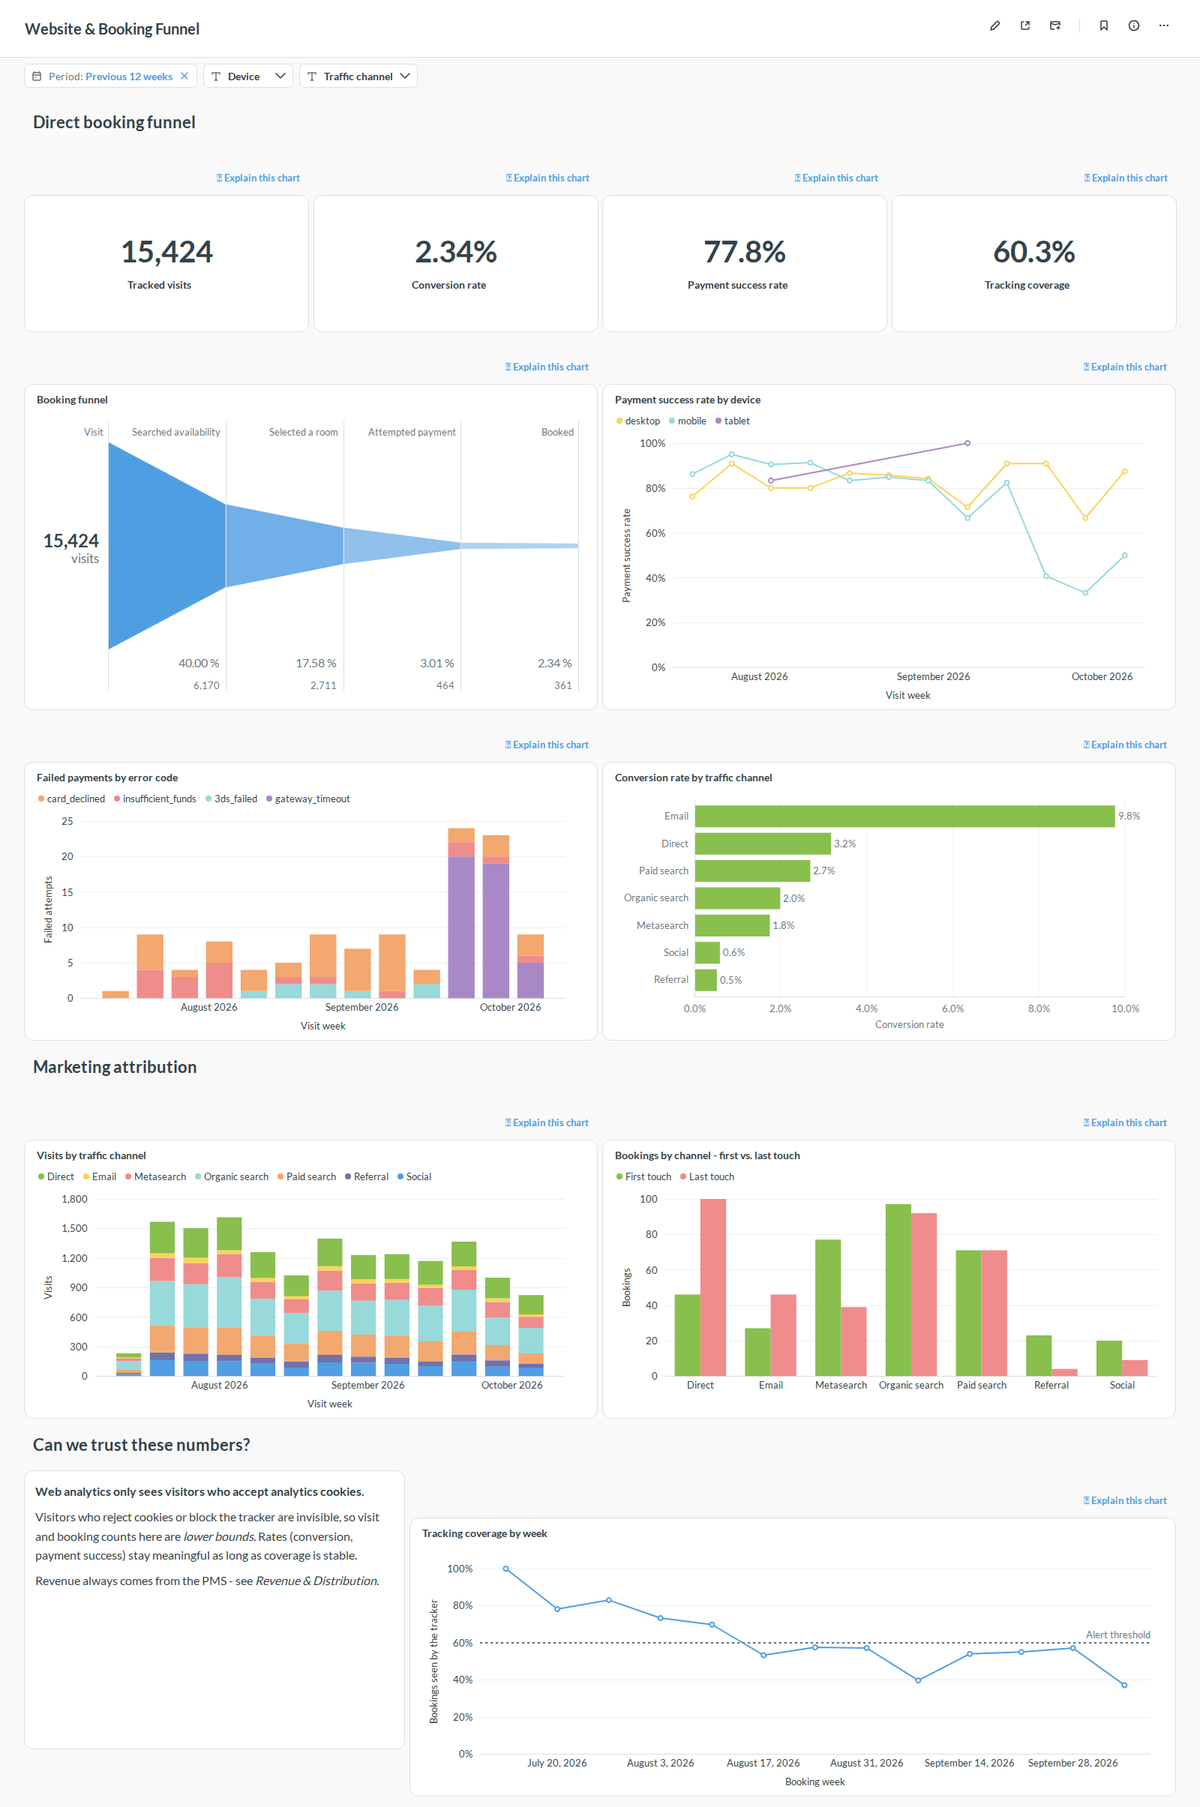Toggle First touch legend series
The image size is (1200, 1807).
pos(644,1177)
